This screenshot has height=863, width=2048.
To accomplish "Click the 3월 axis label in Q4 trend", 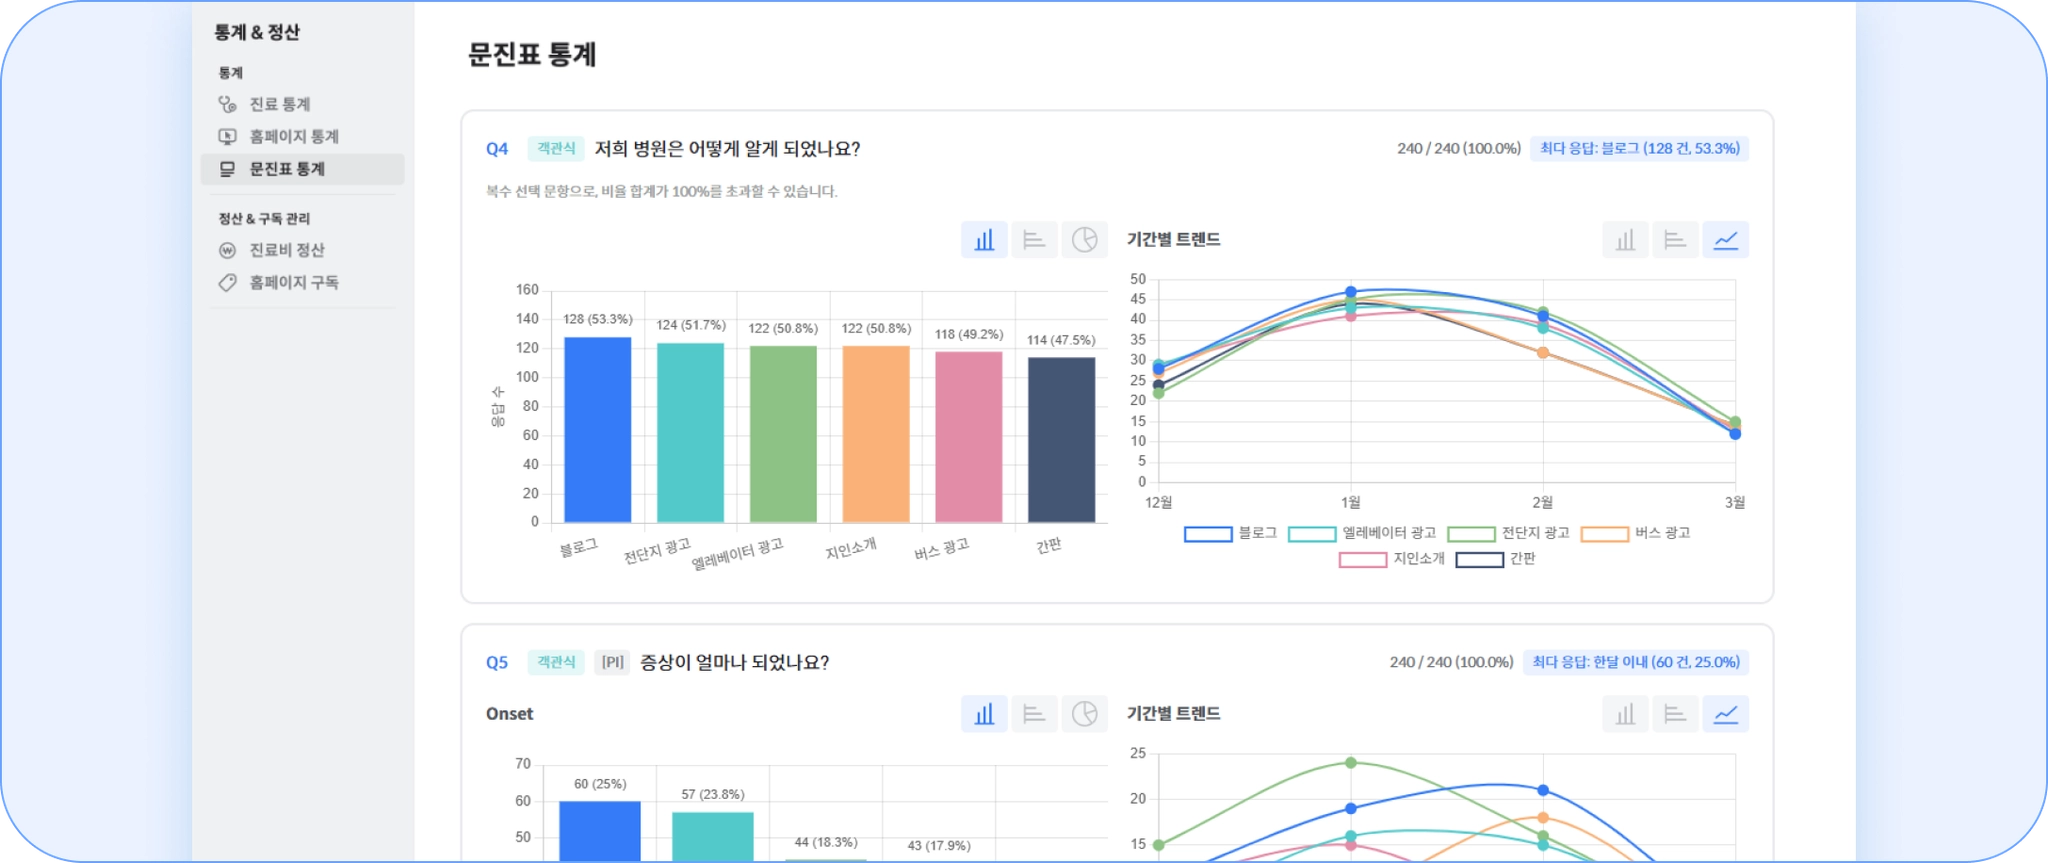I will 1735,502.
